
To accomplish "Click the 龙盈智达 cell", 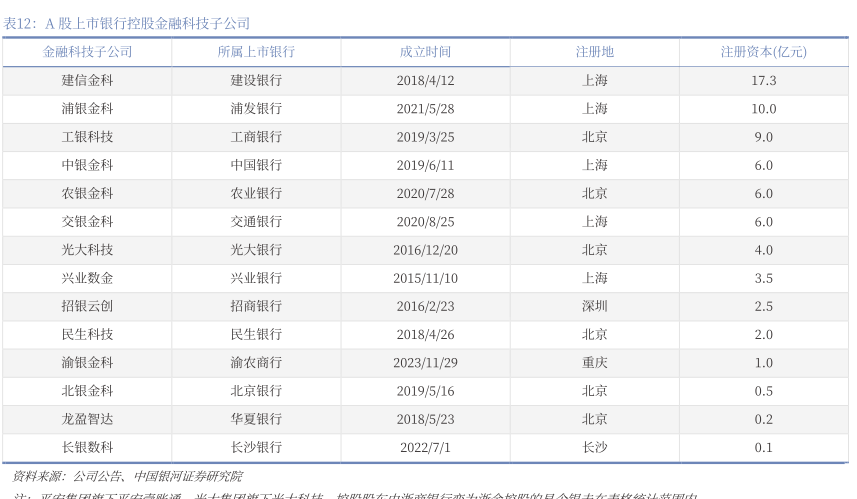I will pyautogui.click(x=87, y=419).
